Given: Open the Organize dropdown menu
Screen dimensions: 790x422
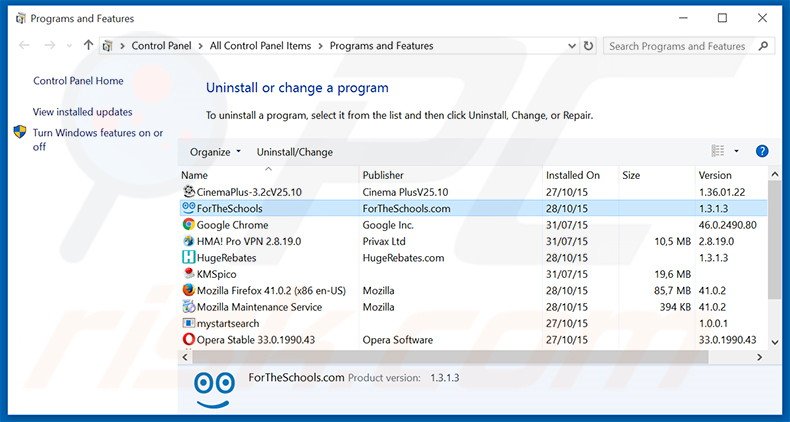Looking at the screenshot, I should pos(216,152).
